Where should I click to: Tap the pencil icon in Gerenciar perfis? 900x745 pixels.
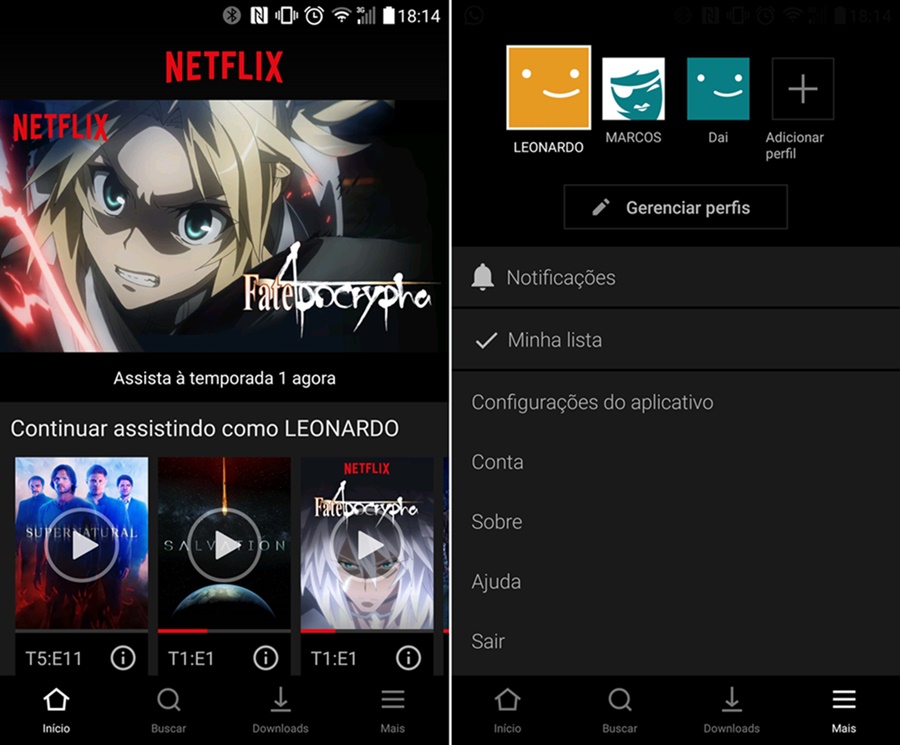coord(600,207)
